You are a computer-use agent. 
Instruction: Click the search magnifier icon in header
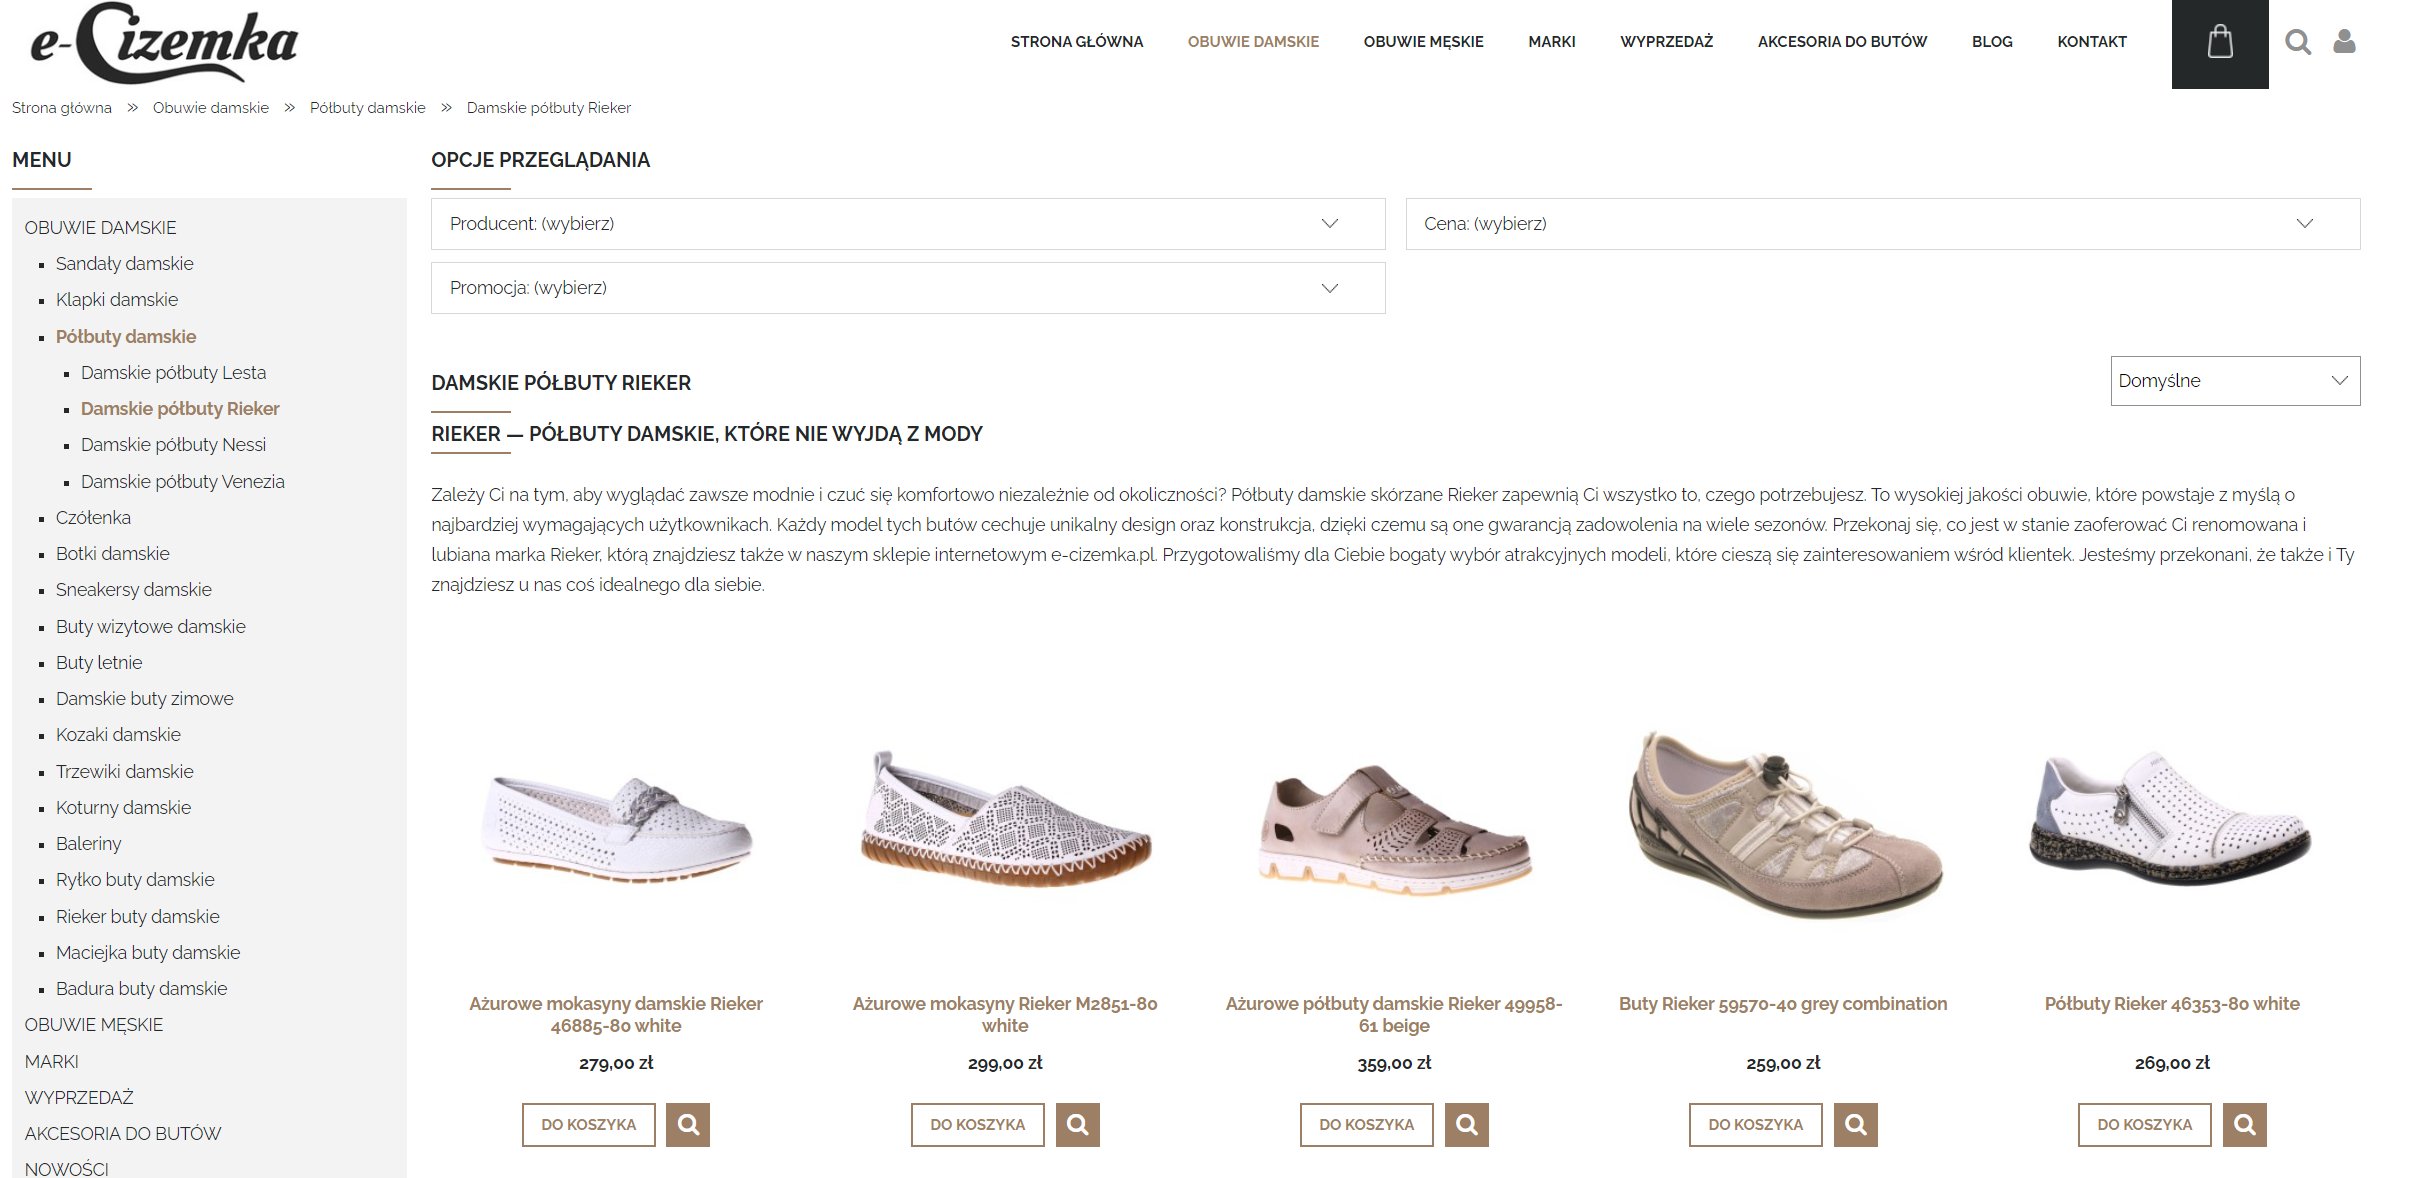(2298, 42)
